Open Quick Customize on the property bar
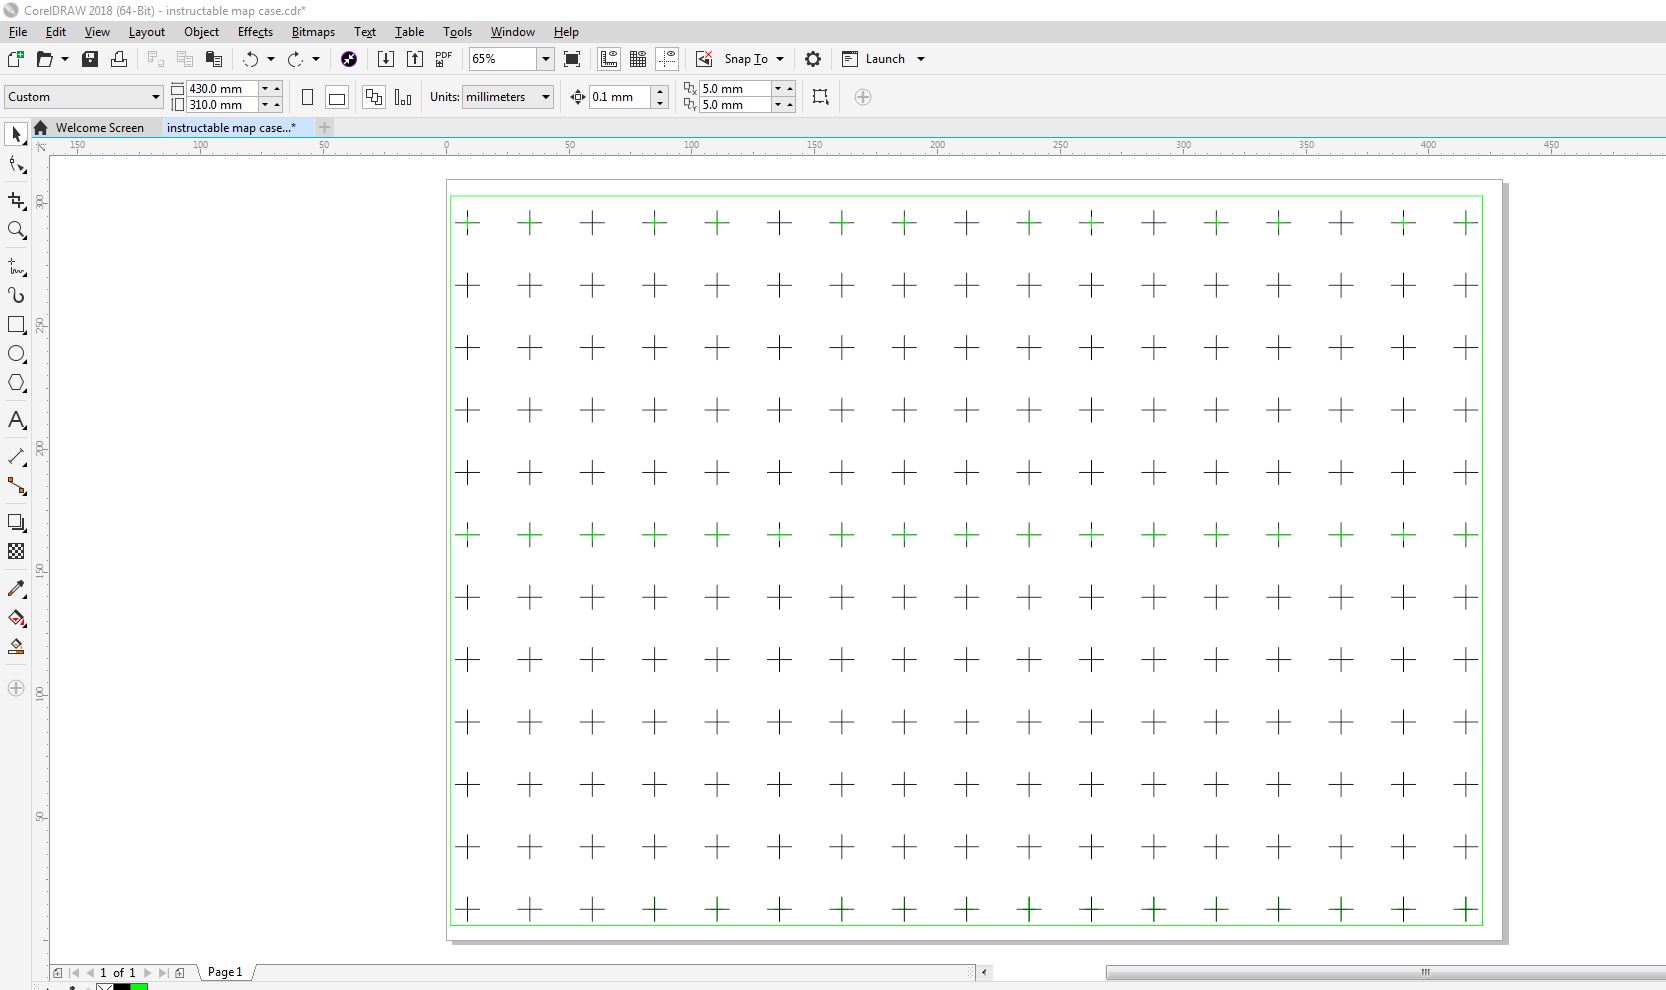1666x990 pixels. (x=863, y=97)
